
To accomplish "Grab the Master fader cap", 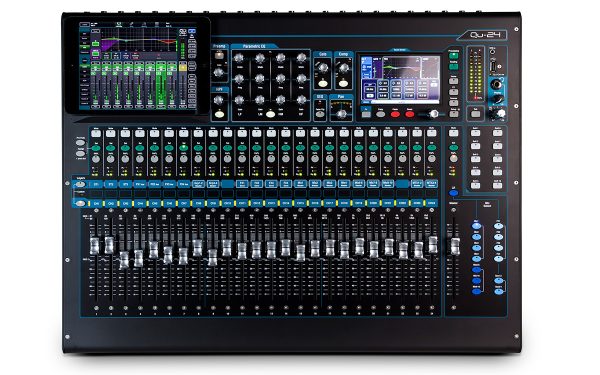I will [x=455, y=246].
